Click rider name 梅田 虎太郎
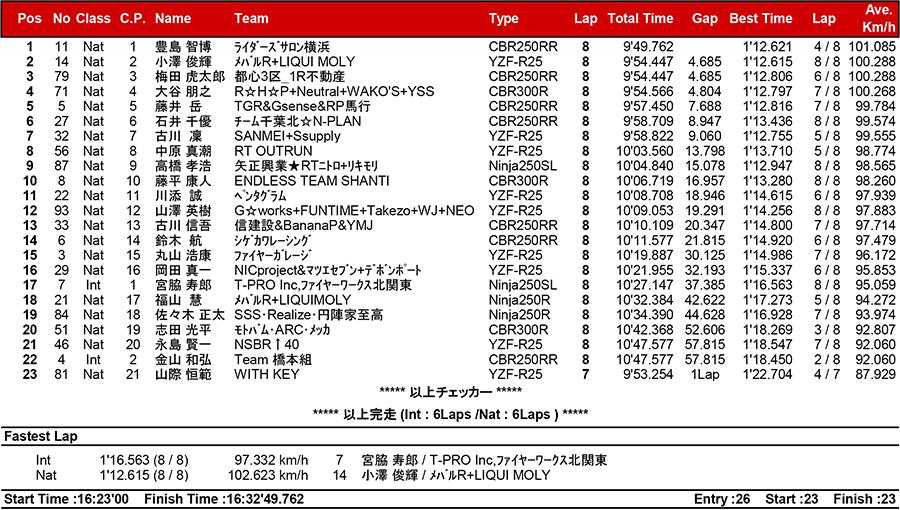This screenshot has height=510, width=900. 190,77
